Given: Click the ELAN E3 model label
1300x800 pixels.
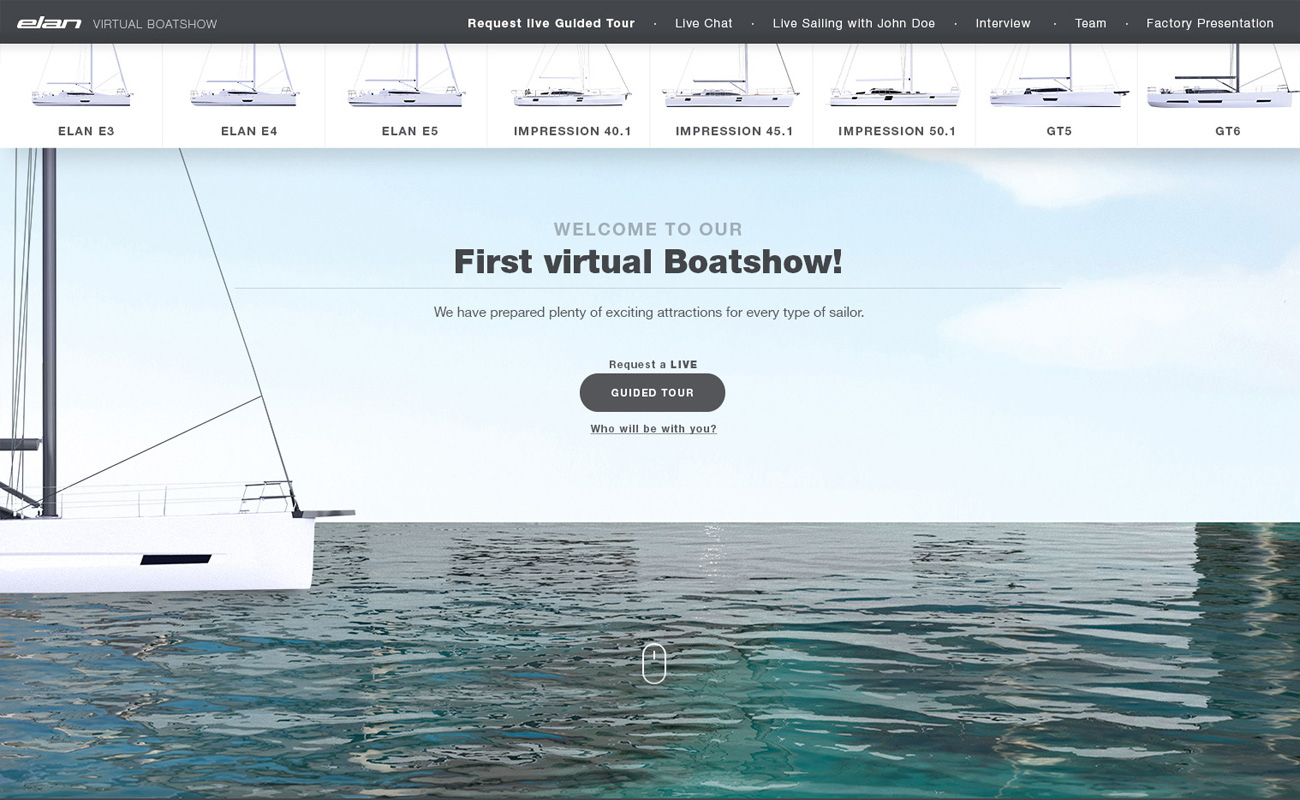Looking at the screenshot, I should click(86, 131).
